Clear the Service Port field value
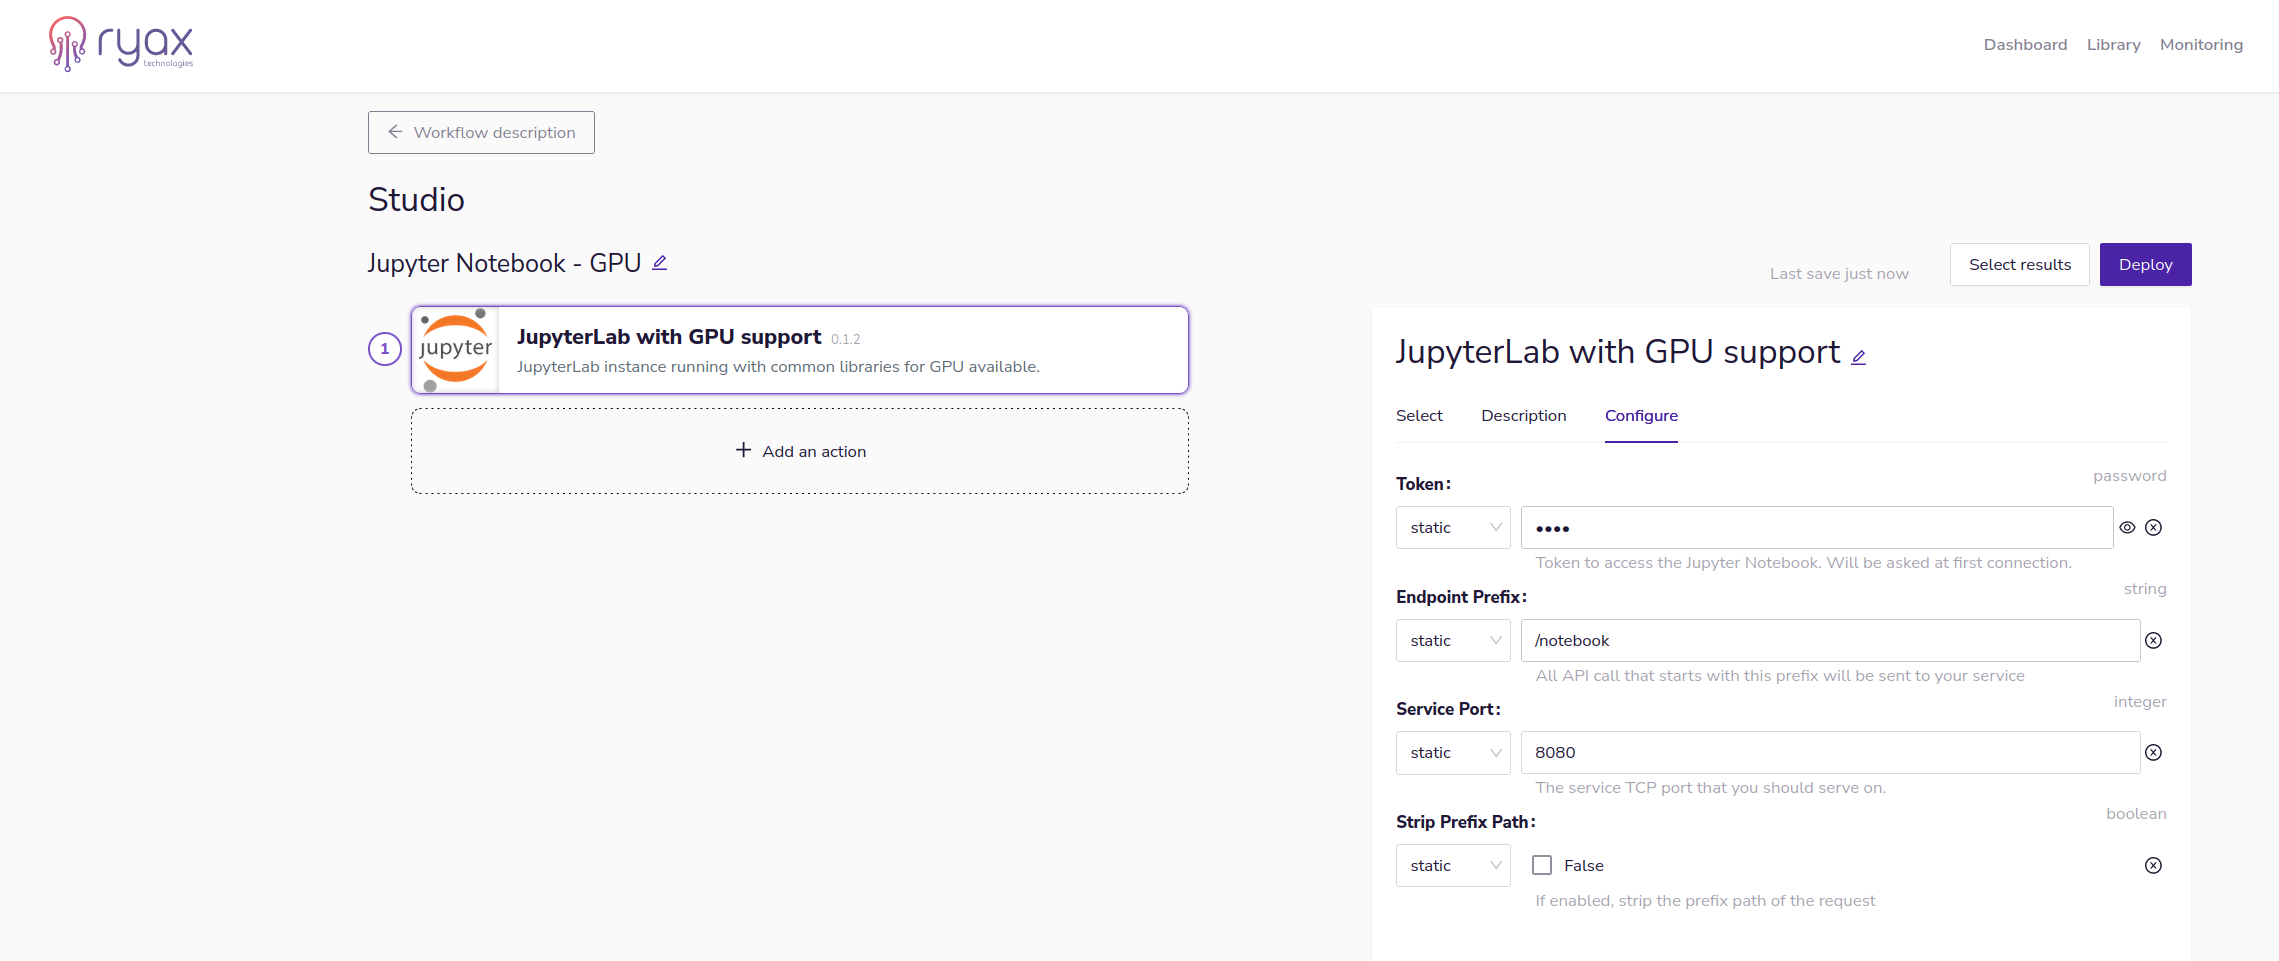This screenshot has width=2279, height=961. [x=2153, y=753]
